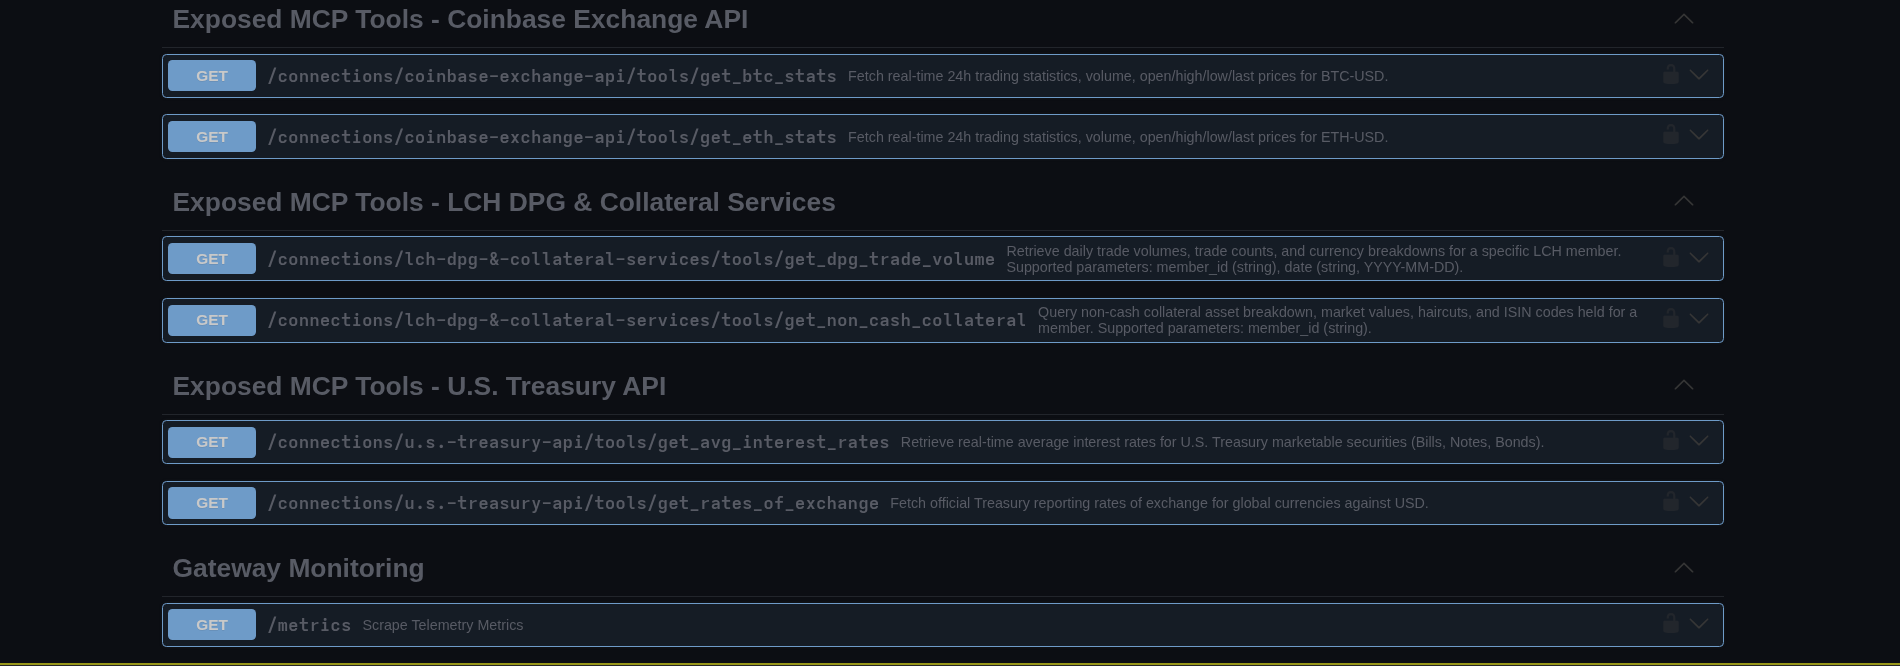Expand the get_avg_interest_rates endpoint chevron
Screen dimensions: 1900x666
pos(1699,441)
